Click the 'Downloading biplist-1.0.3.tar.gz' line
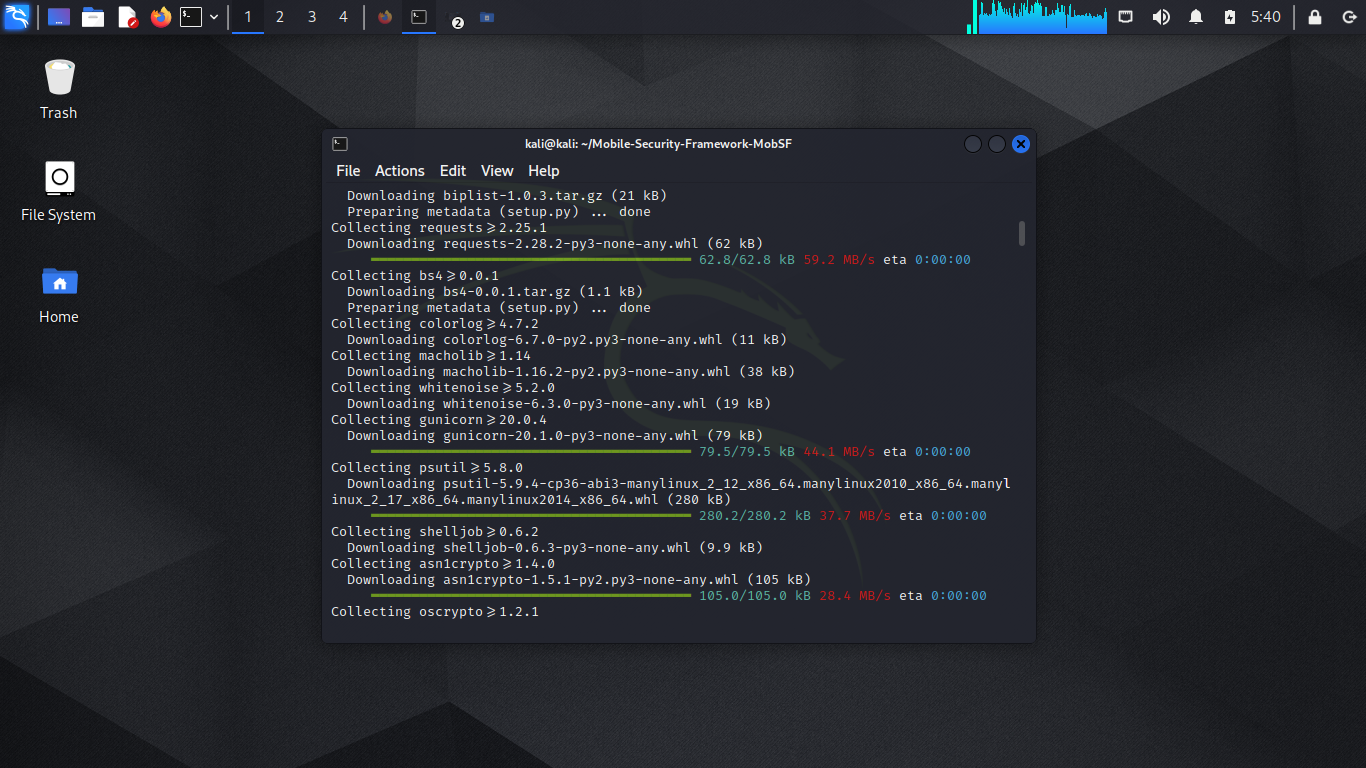The height and width of the screenshot is (768, 1366). tap(507, 196)
